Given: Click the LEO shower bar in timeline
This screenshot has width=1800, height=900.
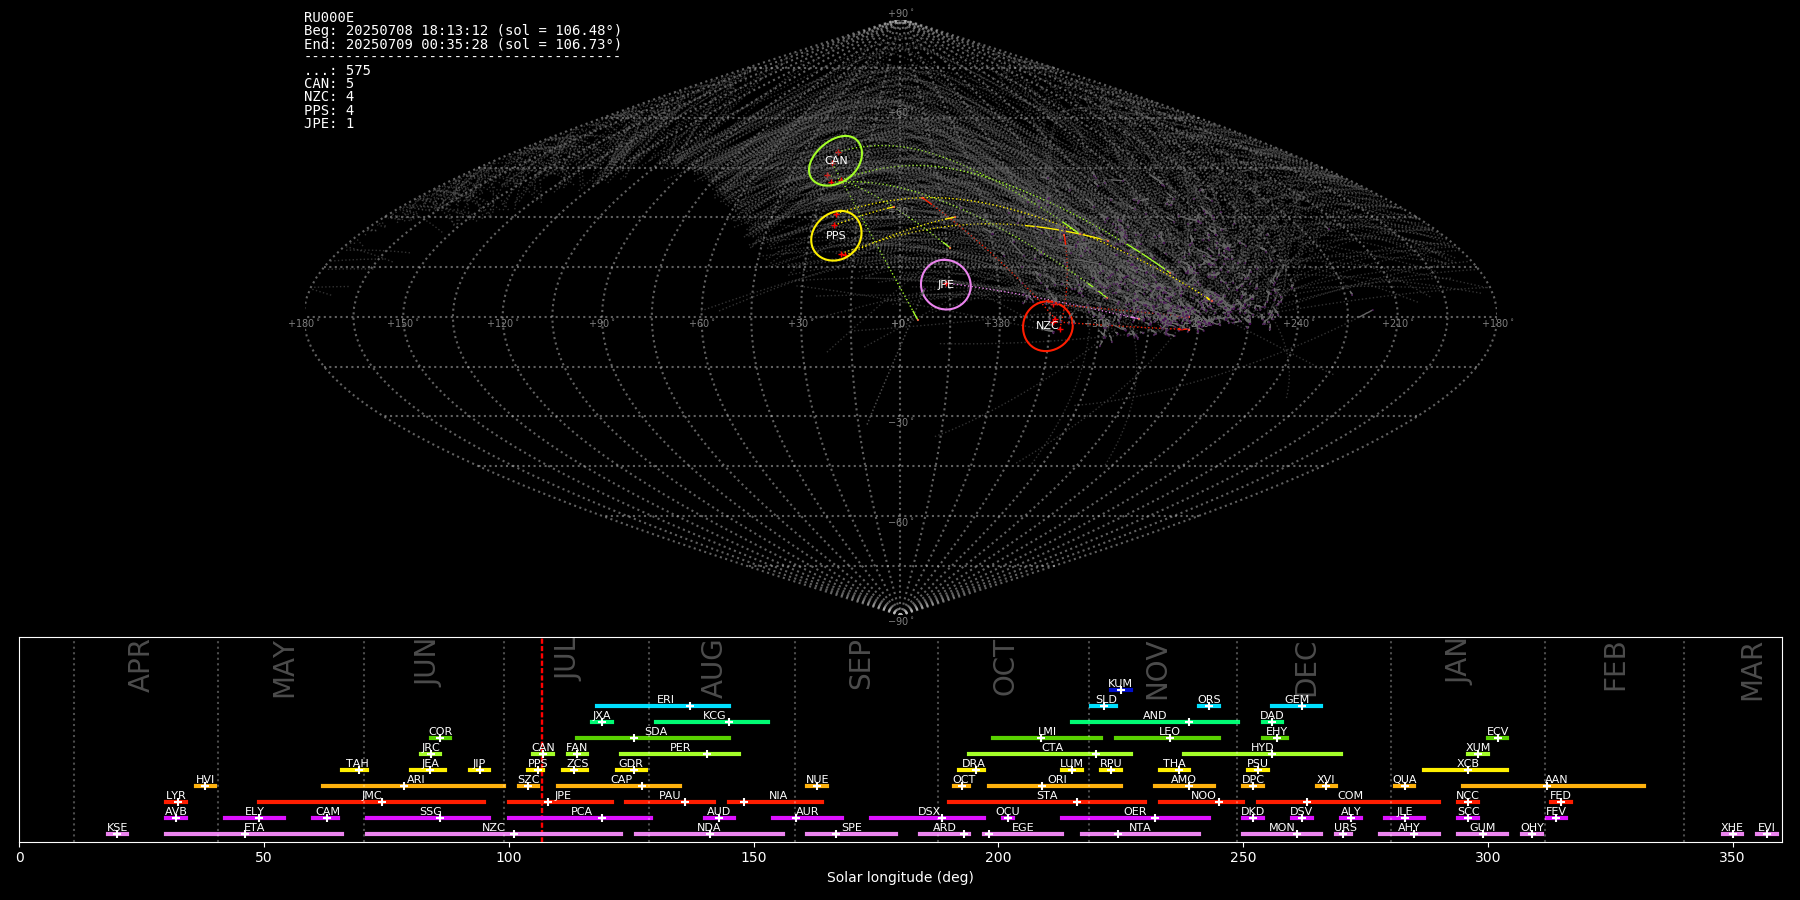Looking at the screenshot, I should point(1168,738).
